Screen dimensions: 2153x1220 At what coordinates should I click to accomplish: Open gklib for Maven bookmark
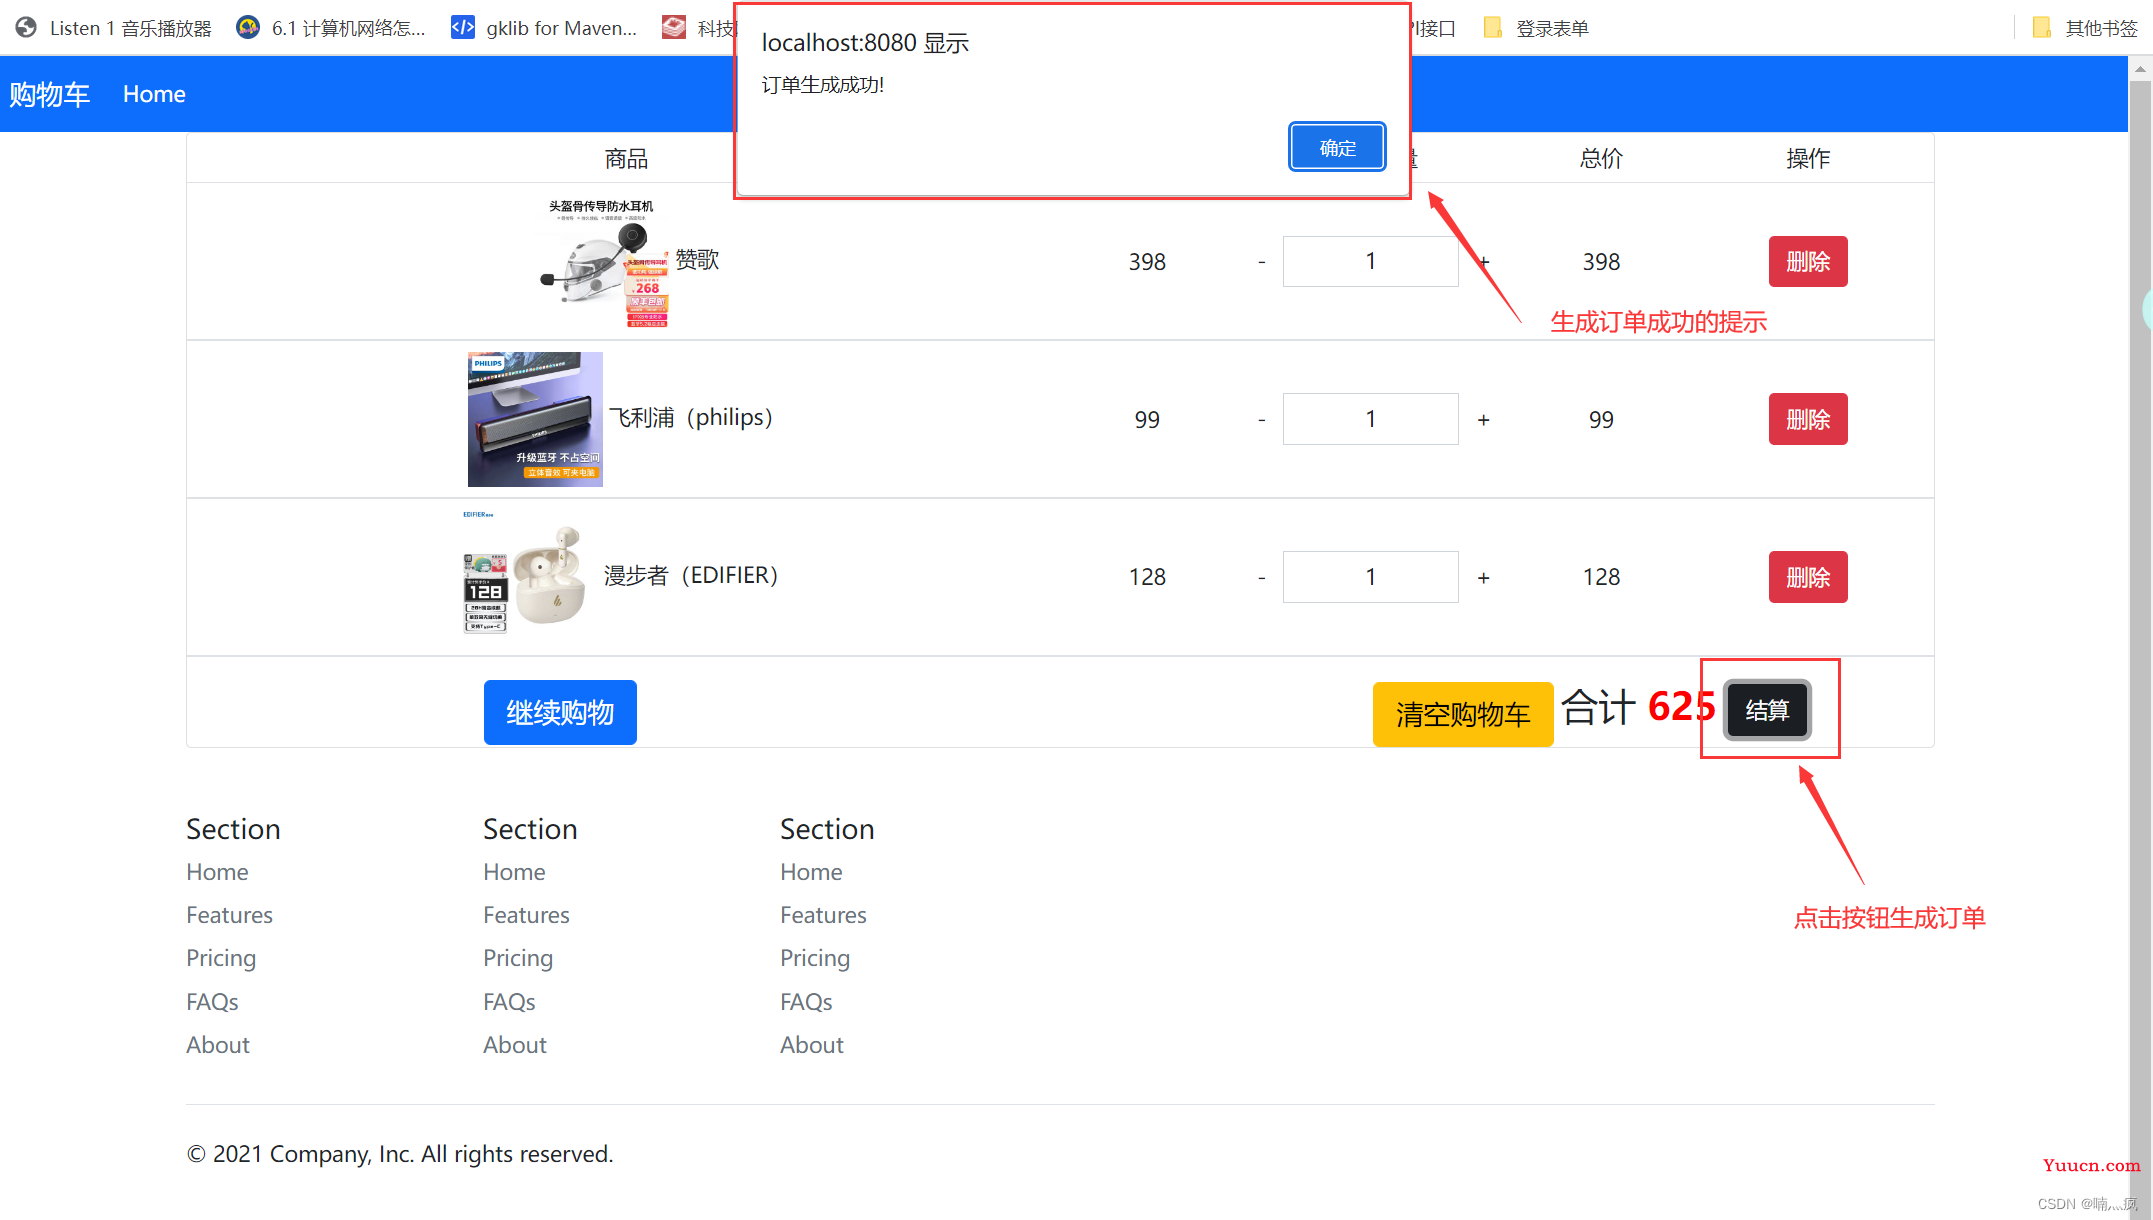pos(544,28)
